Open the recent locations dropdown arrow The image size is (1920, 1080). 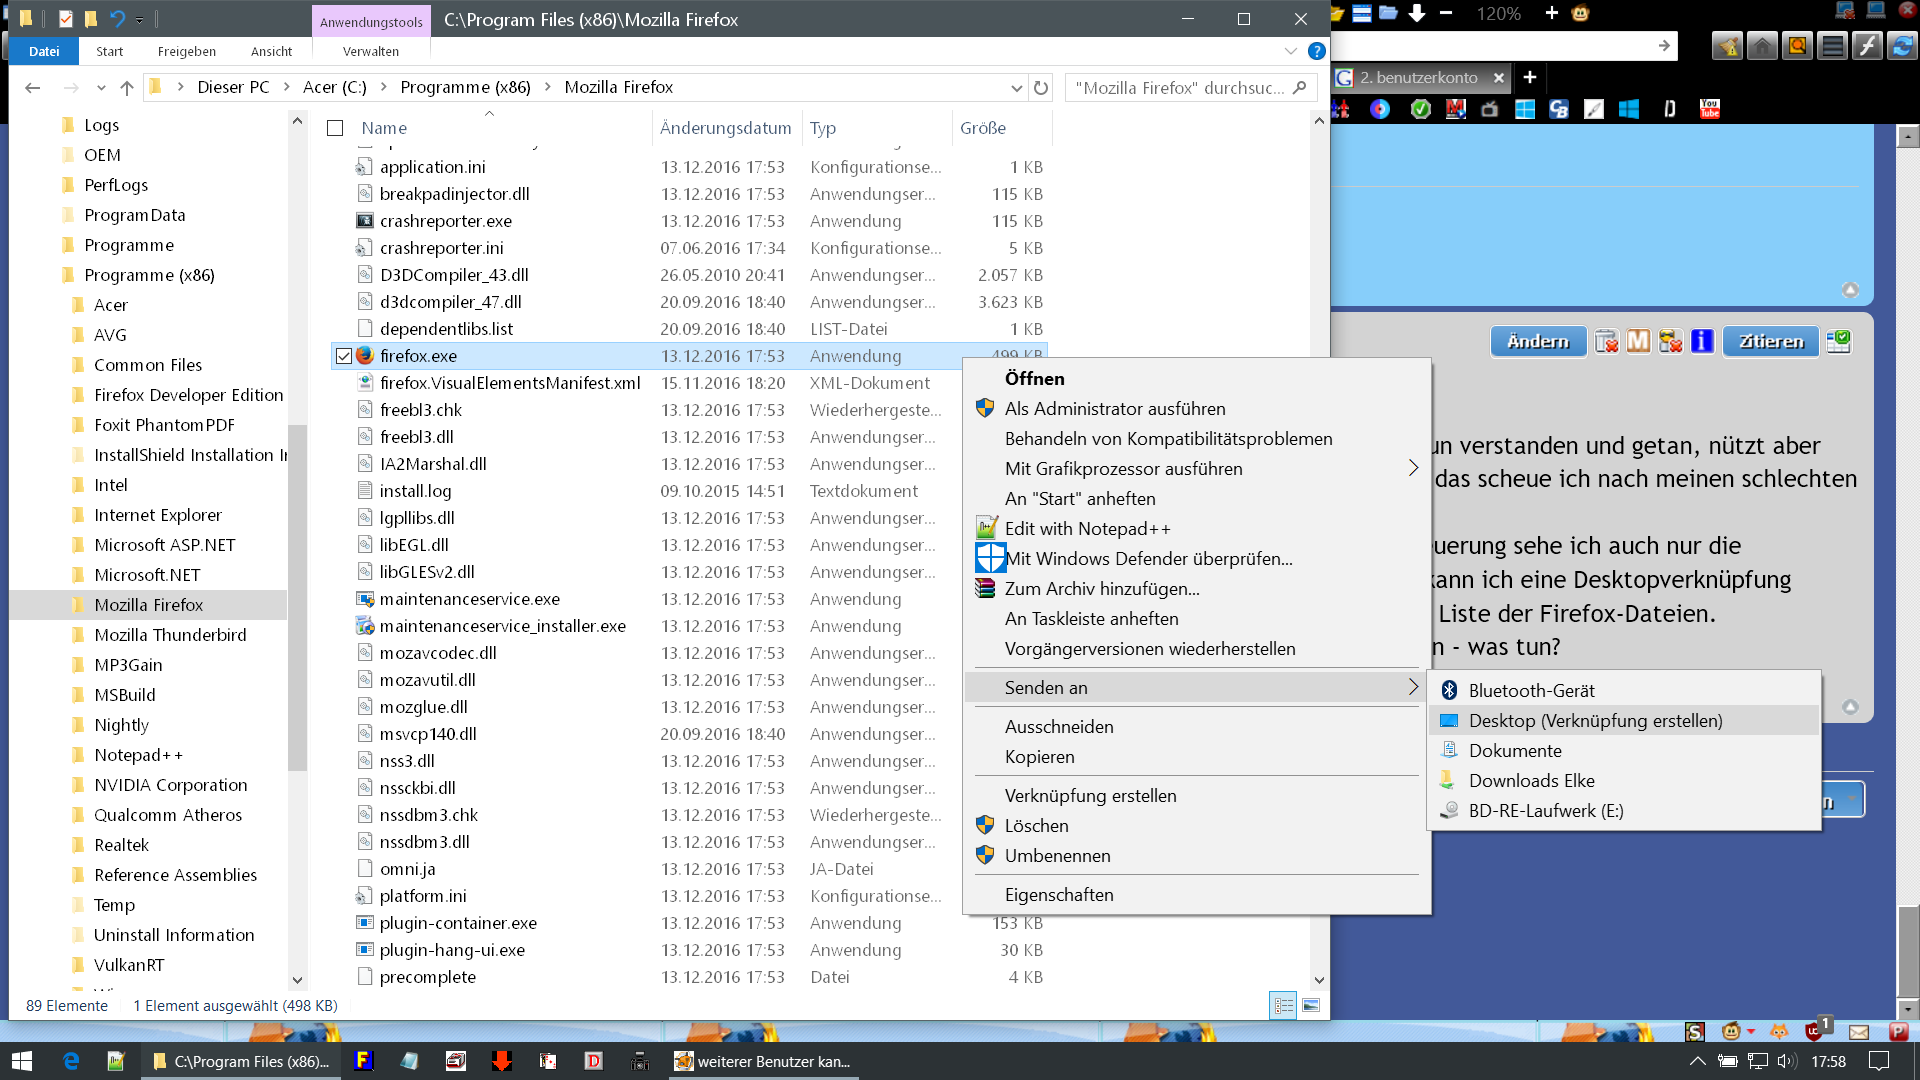point(101,88)
